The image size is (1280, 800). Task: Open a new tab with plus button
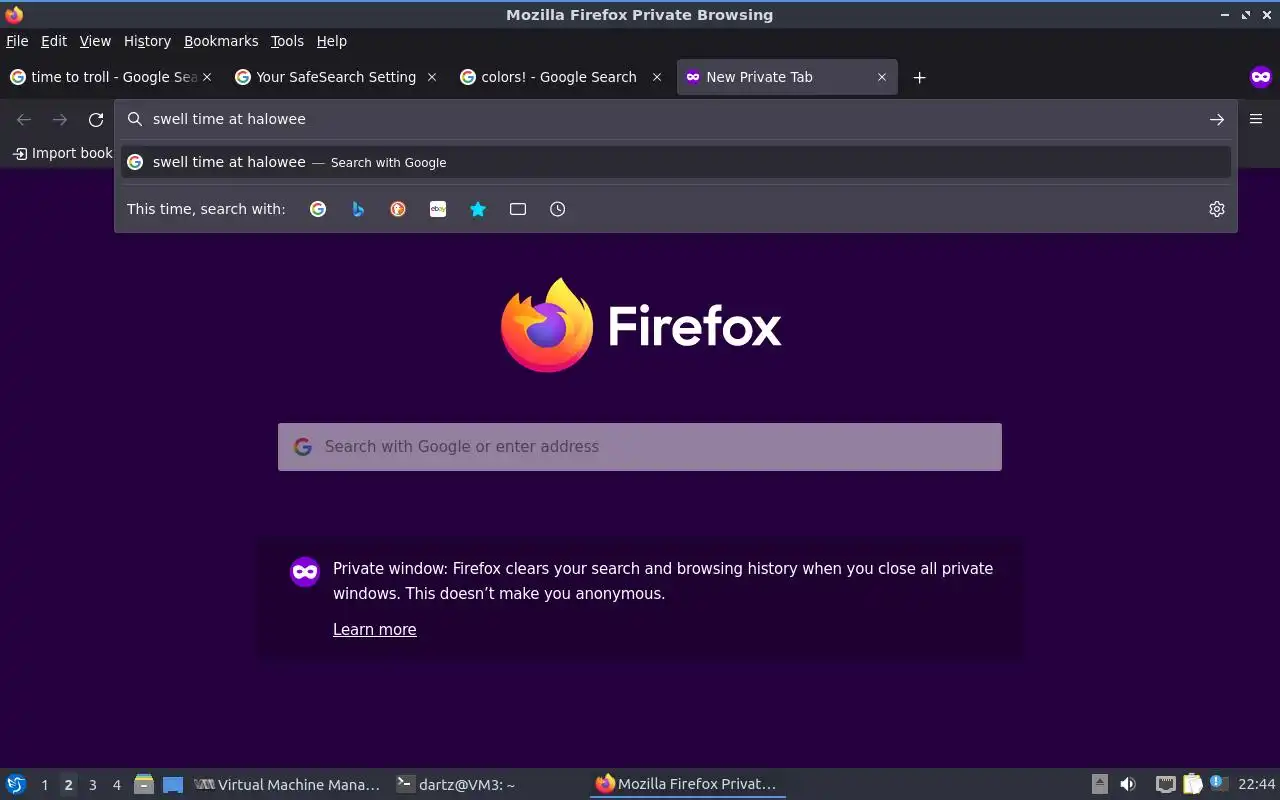pos(919,77)
